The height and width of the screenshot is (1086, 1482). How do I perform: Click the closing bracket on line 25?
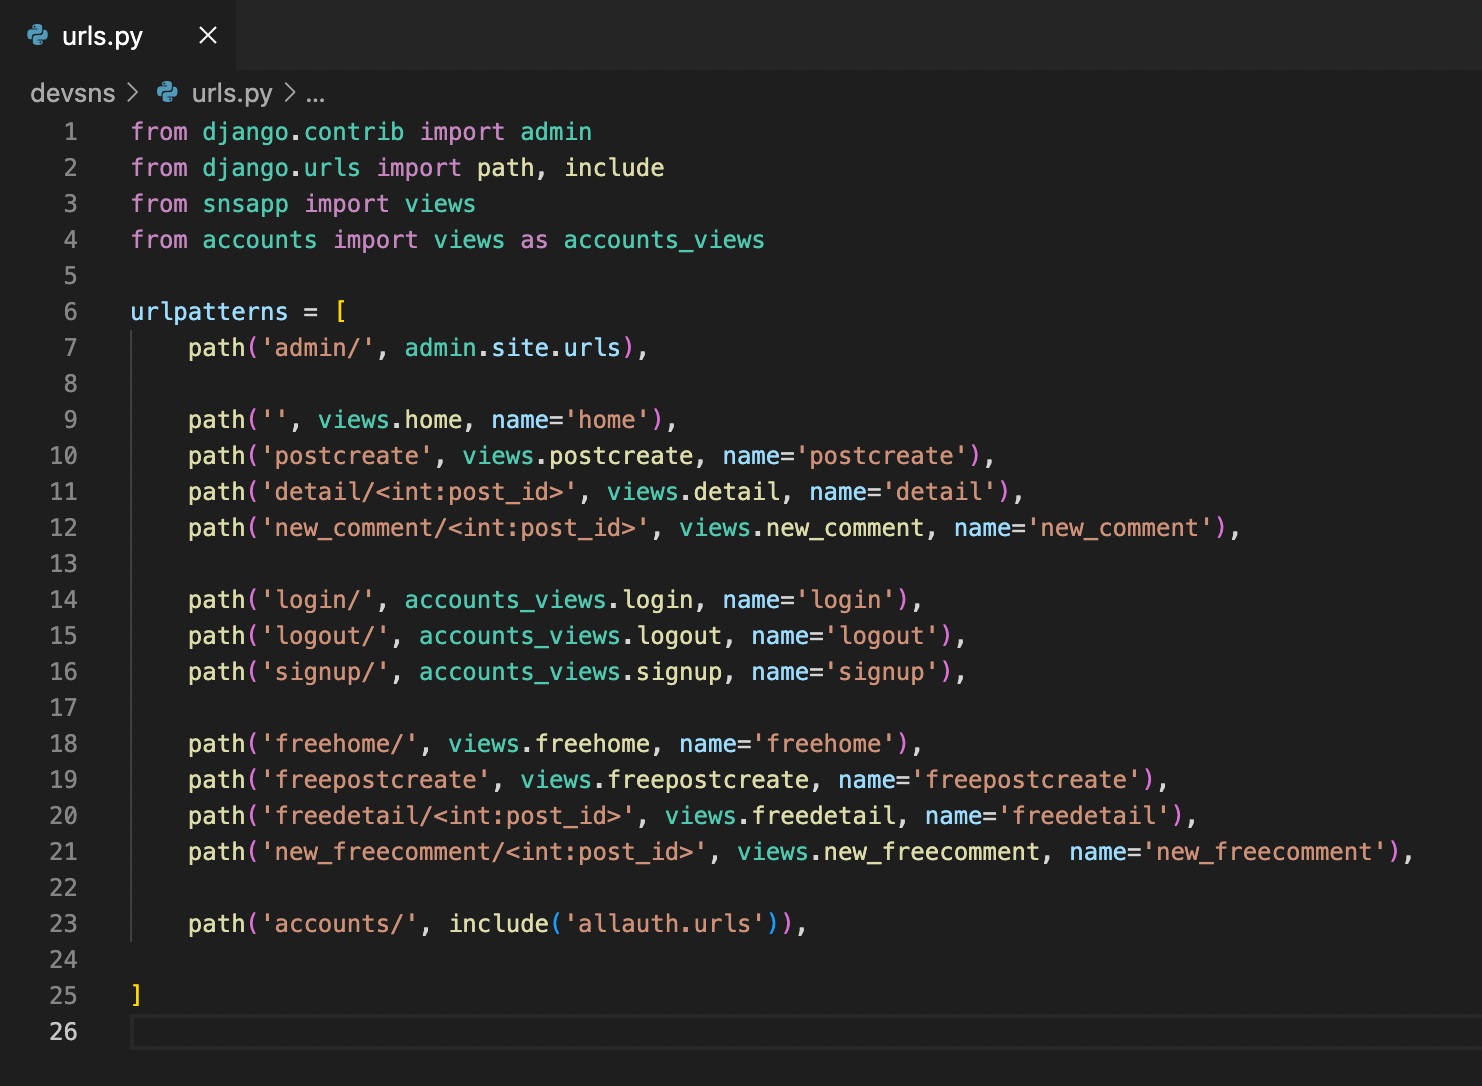pyautogui.click(x=137, y=995)
